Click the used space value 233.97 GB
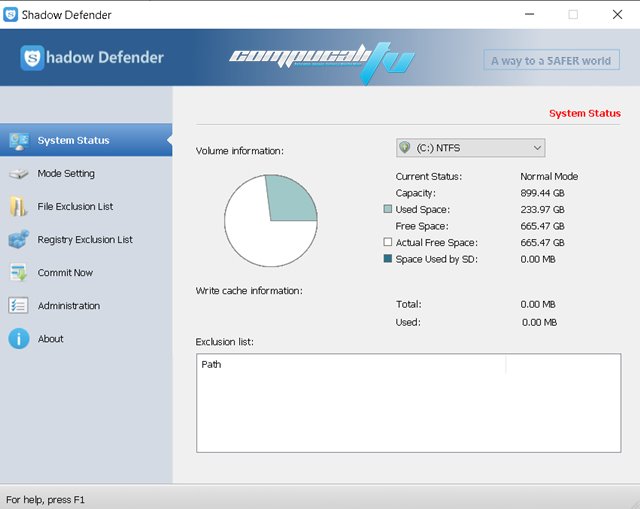The height and width of the screenshot is (509, 640). pyautogui.click(x=542, y=209)
